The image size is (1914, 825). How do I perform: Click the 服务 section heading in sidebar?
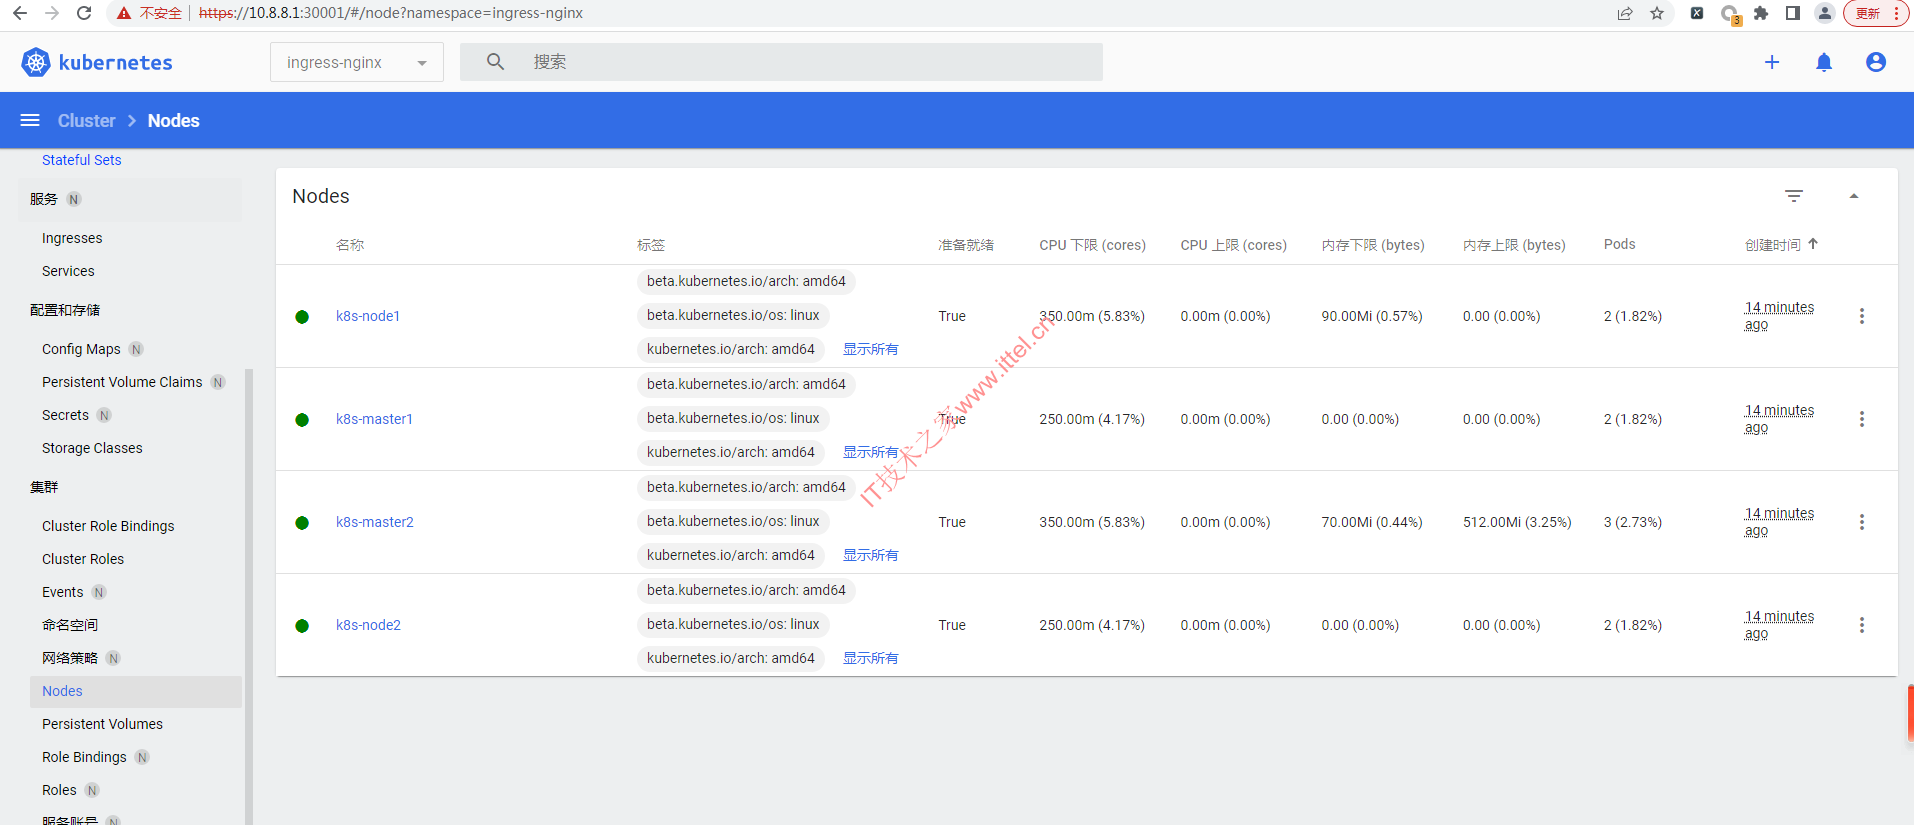pos(44,199)
